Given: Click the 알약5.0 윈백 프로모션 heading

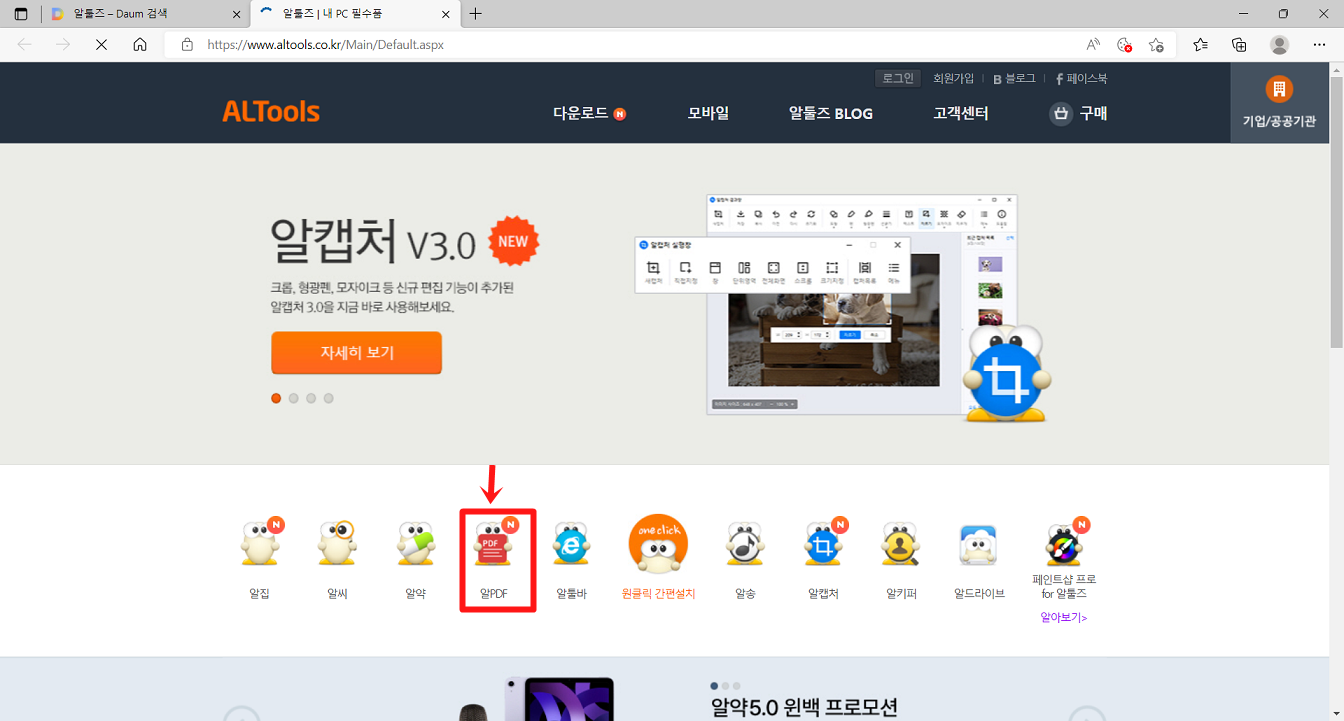Looking at the screenshot, I should click(804, 708).
